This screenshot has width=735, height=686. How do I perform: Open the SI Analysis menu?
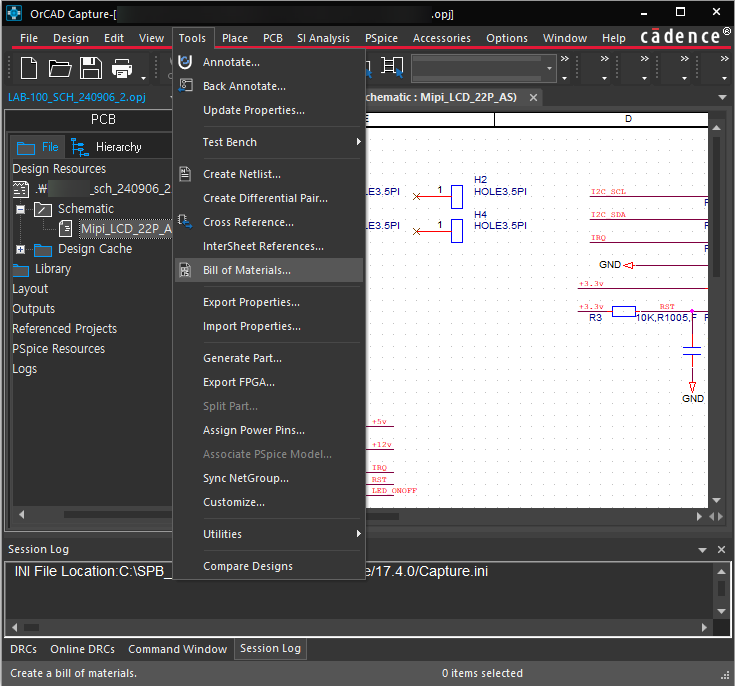click(323, 38)
